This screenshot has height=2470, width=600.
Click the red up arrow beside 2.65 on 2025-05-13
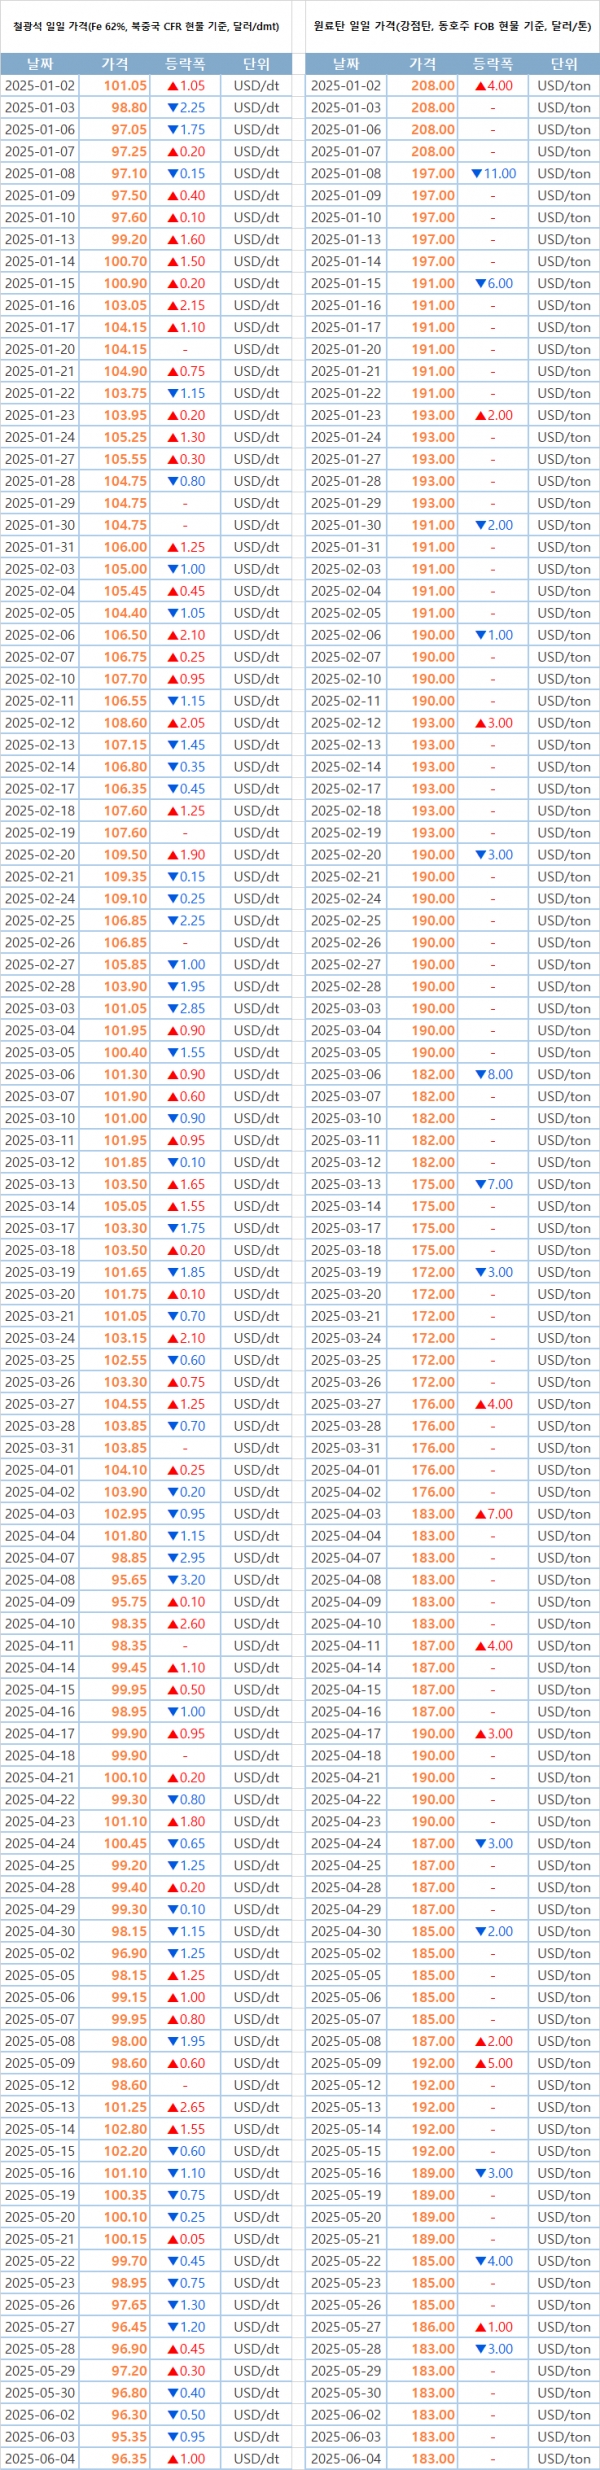point(172,2107)
